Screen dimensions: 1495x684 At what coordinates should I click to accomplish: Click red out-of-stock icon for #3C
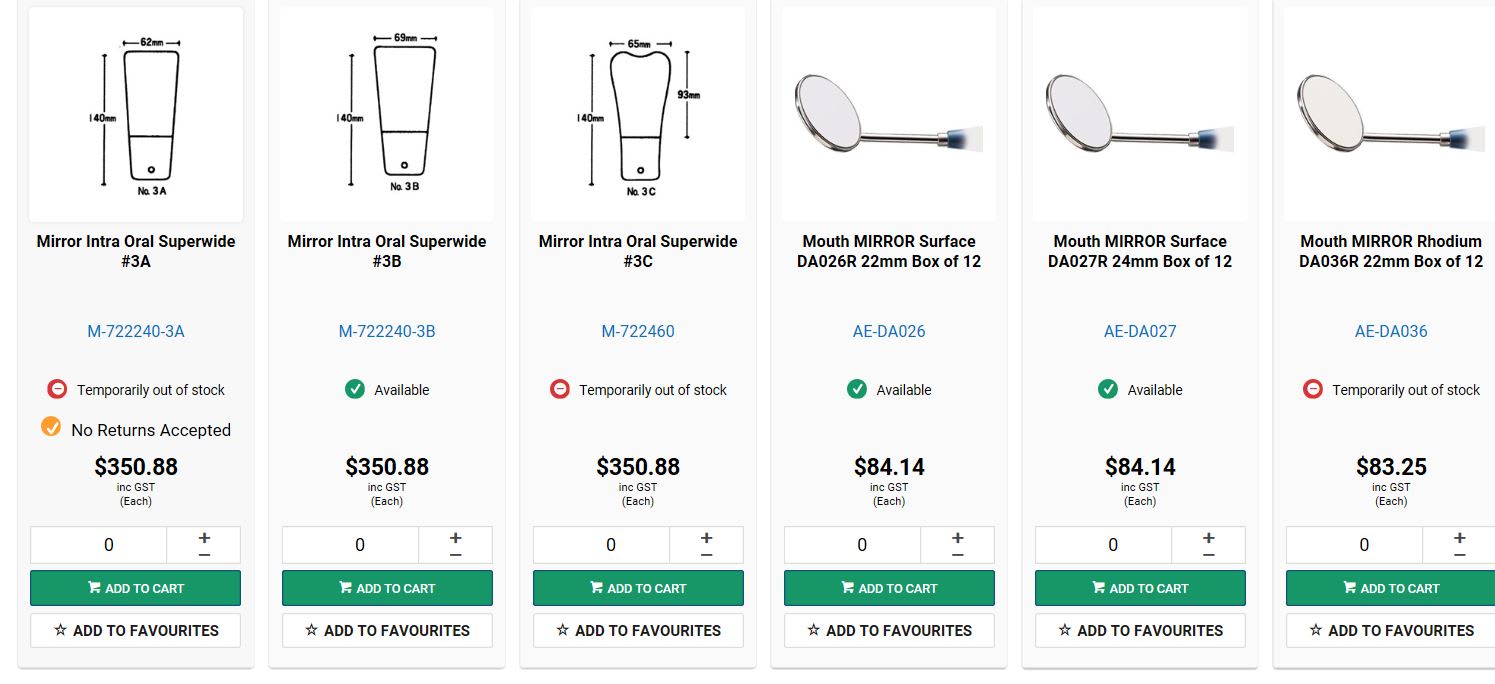coord(560,389)
